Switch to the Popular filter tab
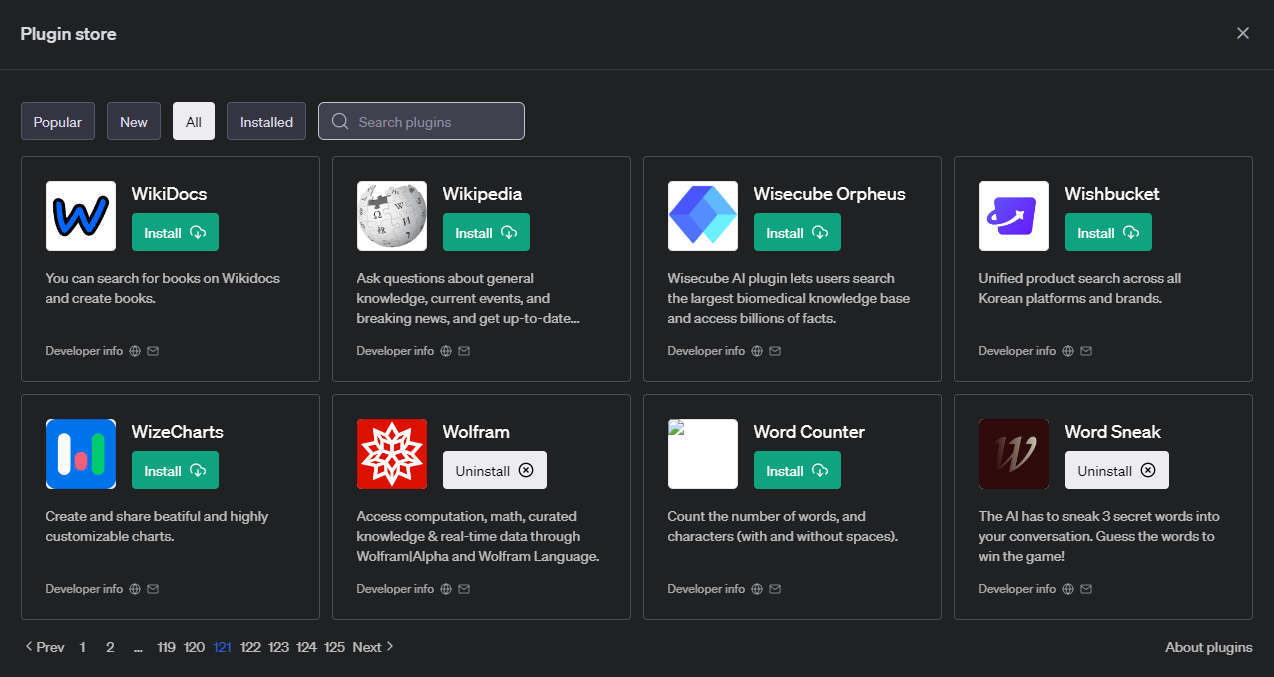1274x677 pixels. pyautogui.click(x=58, y=121)
